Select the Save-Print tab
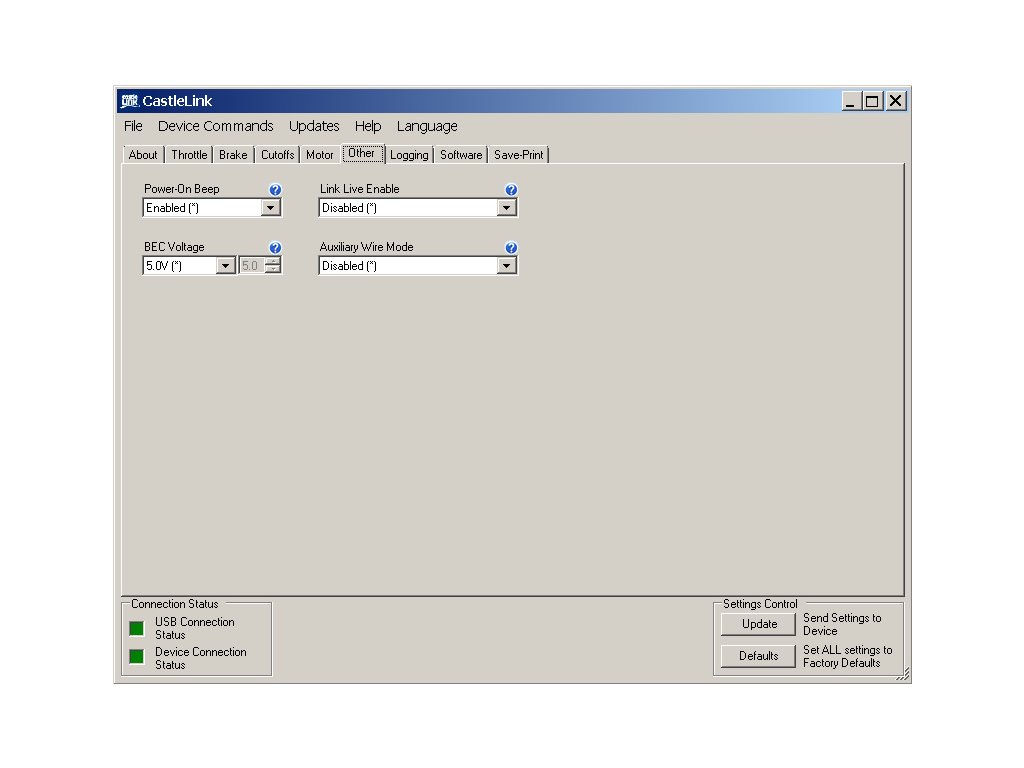Screen dimensions: 1024x768 (x=519, y=155)
